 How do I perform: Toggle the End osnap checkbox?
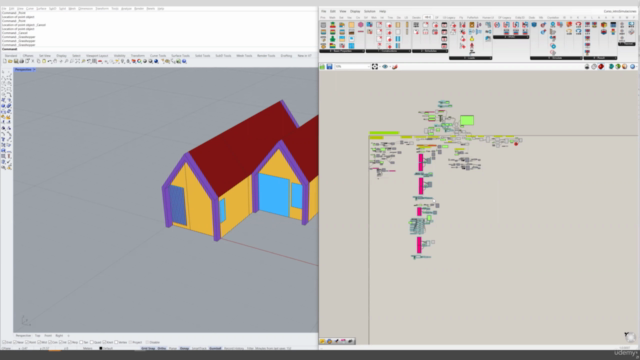pyautogui.click(x=4, y=342)
